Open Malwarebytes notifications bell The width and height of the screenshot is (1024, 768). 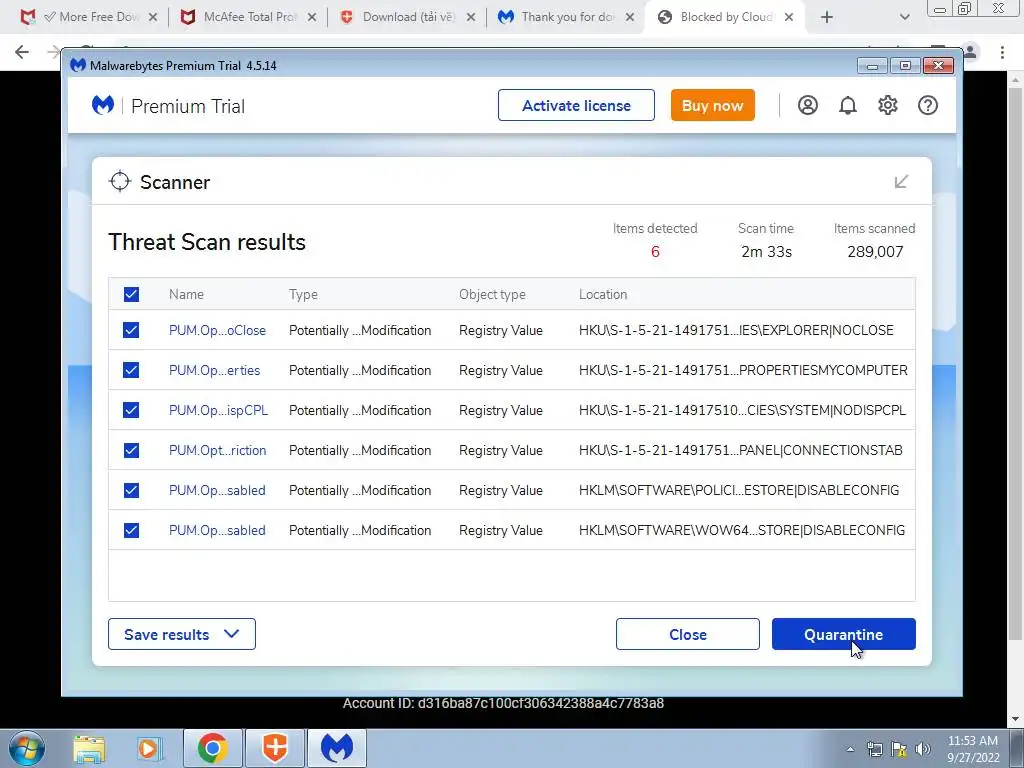pyautogui.click(x=848, y=105)
